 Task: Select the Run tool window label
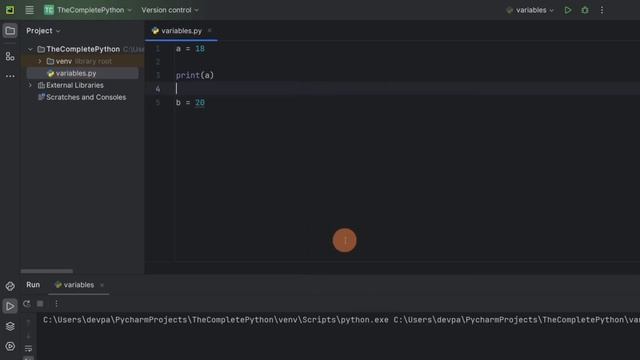point(33,284)
